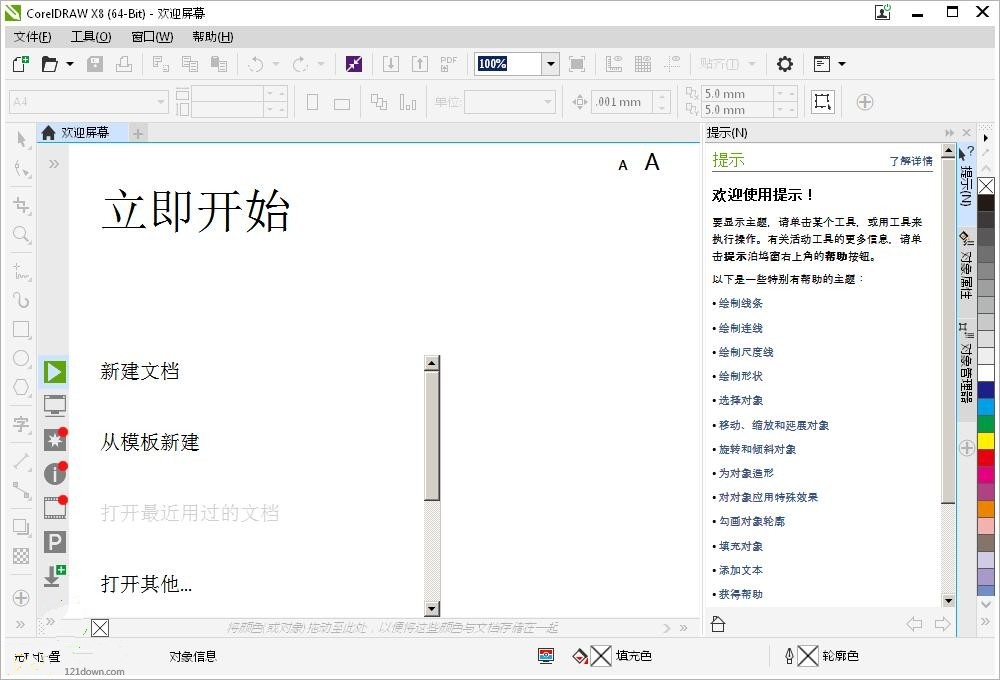Select the Text tool

22,424
